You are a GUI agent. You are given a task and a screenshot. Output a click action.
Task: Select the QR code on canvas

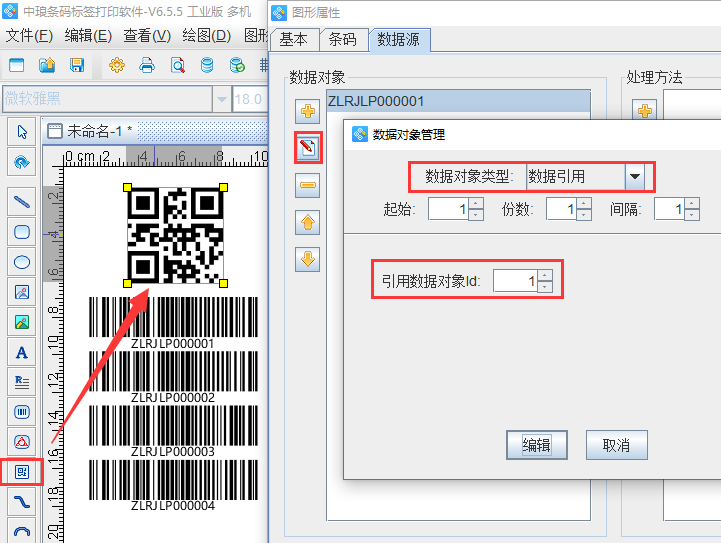175,235
